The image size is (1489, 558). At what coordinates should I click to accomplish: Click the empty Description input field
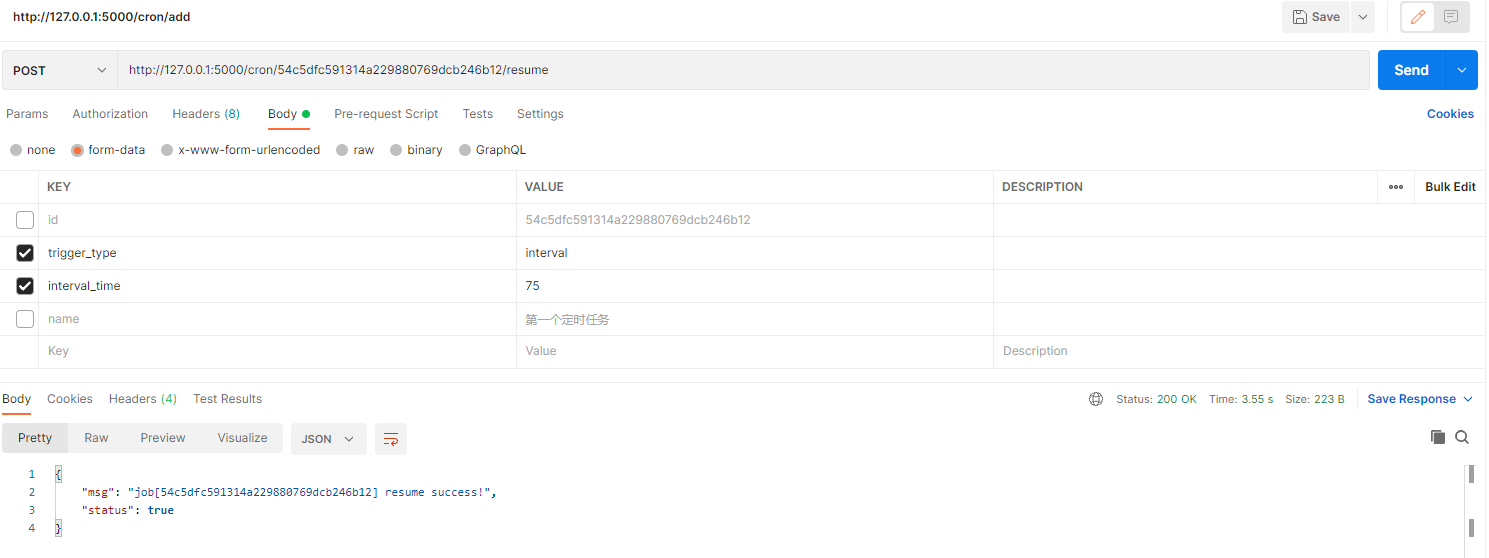[x=1239, y=351]
